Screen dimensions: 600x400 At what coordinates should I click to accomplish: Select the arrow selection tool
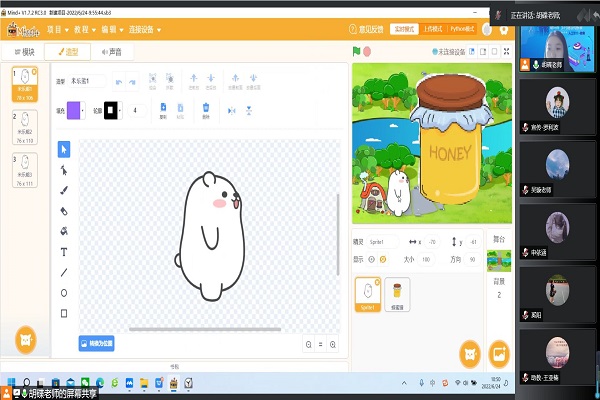(64, 149)
